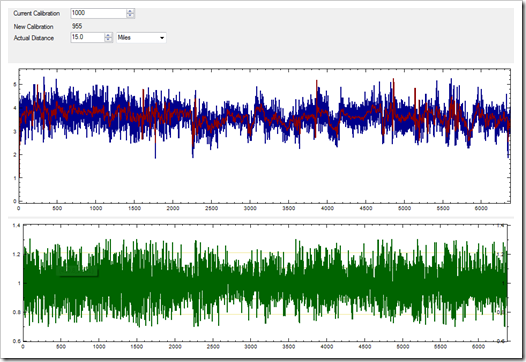Decrease Current Calibration with the down arrow
Image resolution: width=526 pixels, height=362 pixels.
coord(130,15)
